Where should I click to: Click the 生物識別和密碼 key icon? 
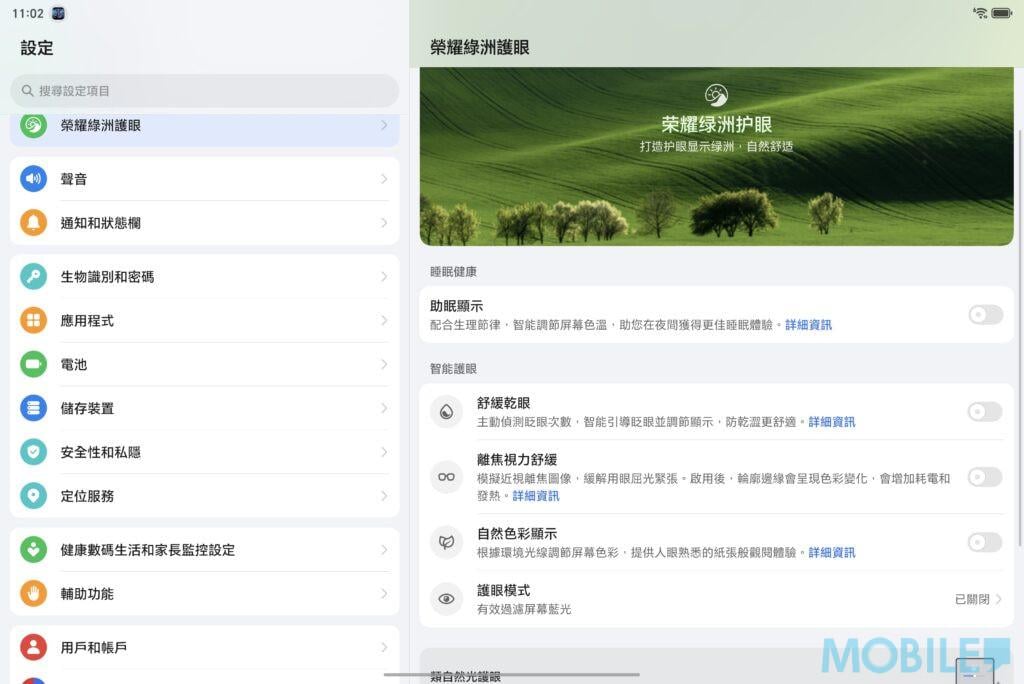point(33,277)
